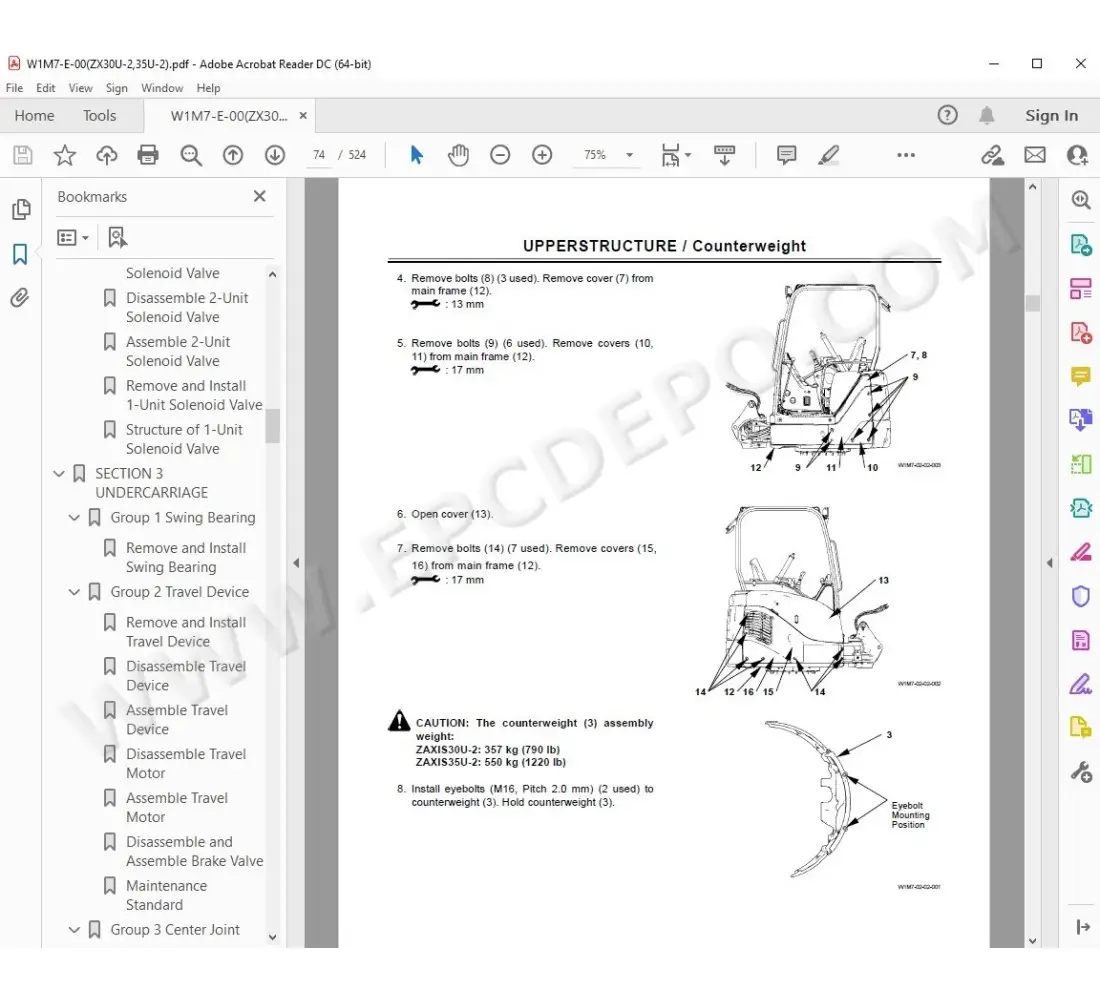
Task: Select the Hand pan tool
Action: click(458, 155)
